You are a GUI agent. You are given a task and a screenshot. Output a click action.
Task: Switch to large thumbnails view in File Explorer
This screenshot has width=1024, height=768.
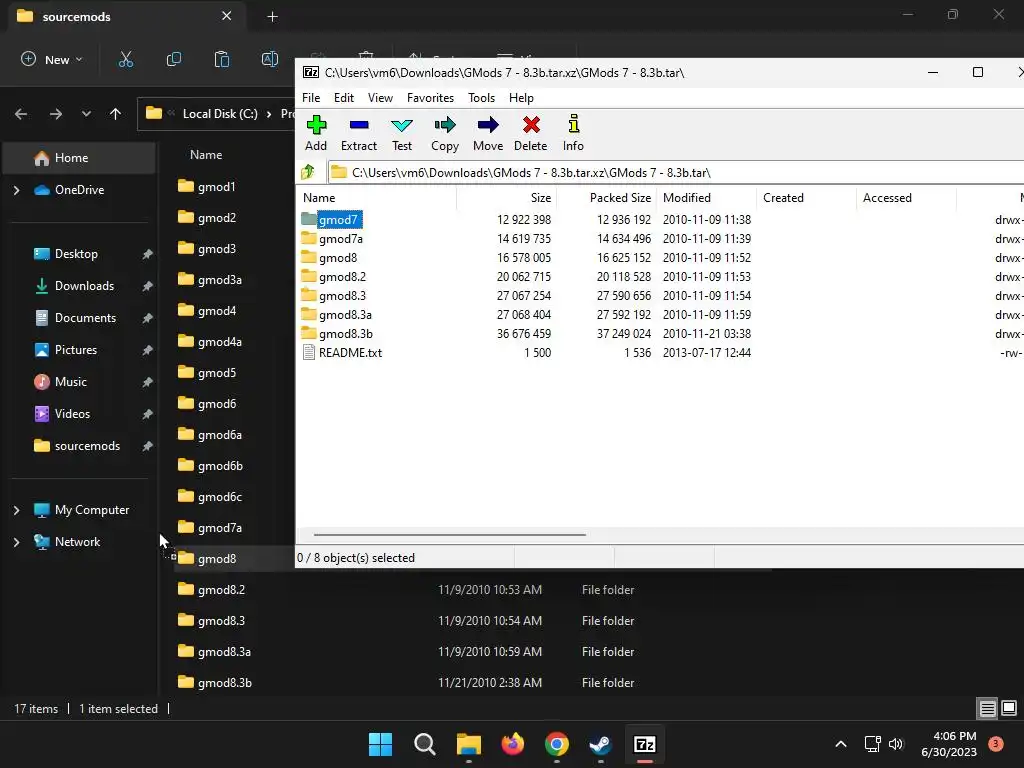(x=1009, y=709)
